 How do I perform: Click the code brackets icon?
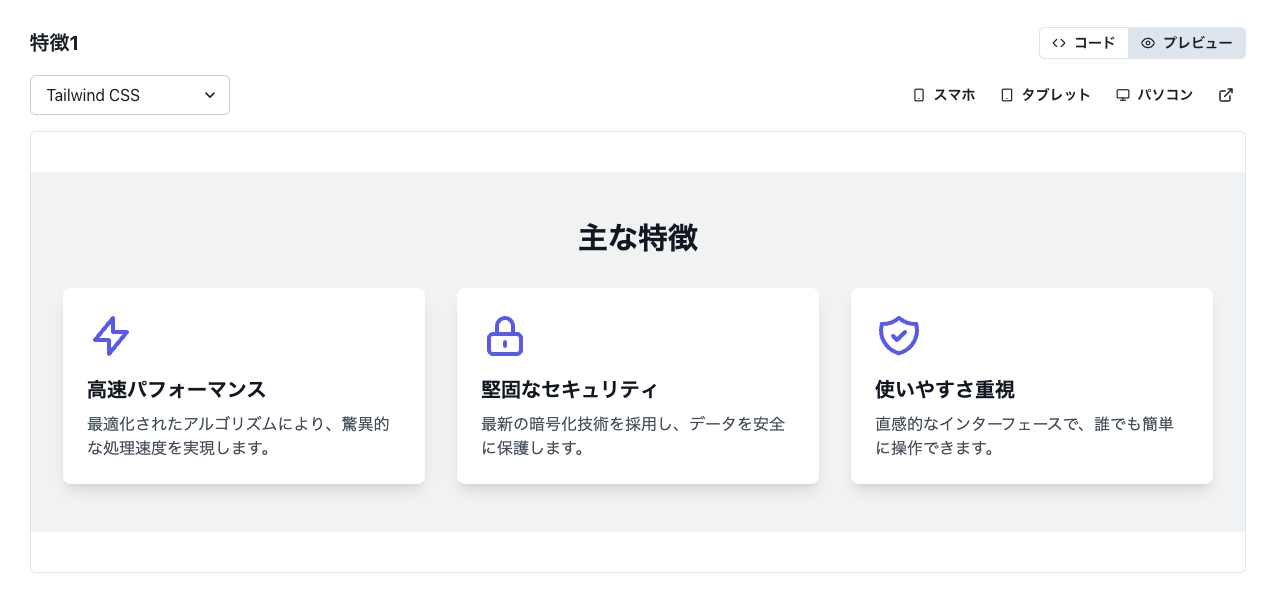point(1059,43)
